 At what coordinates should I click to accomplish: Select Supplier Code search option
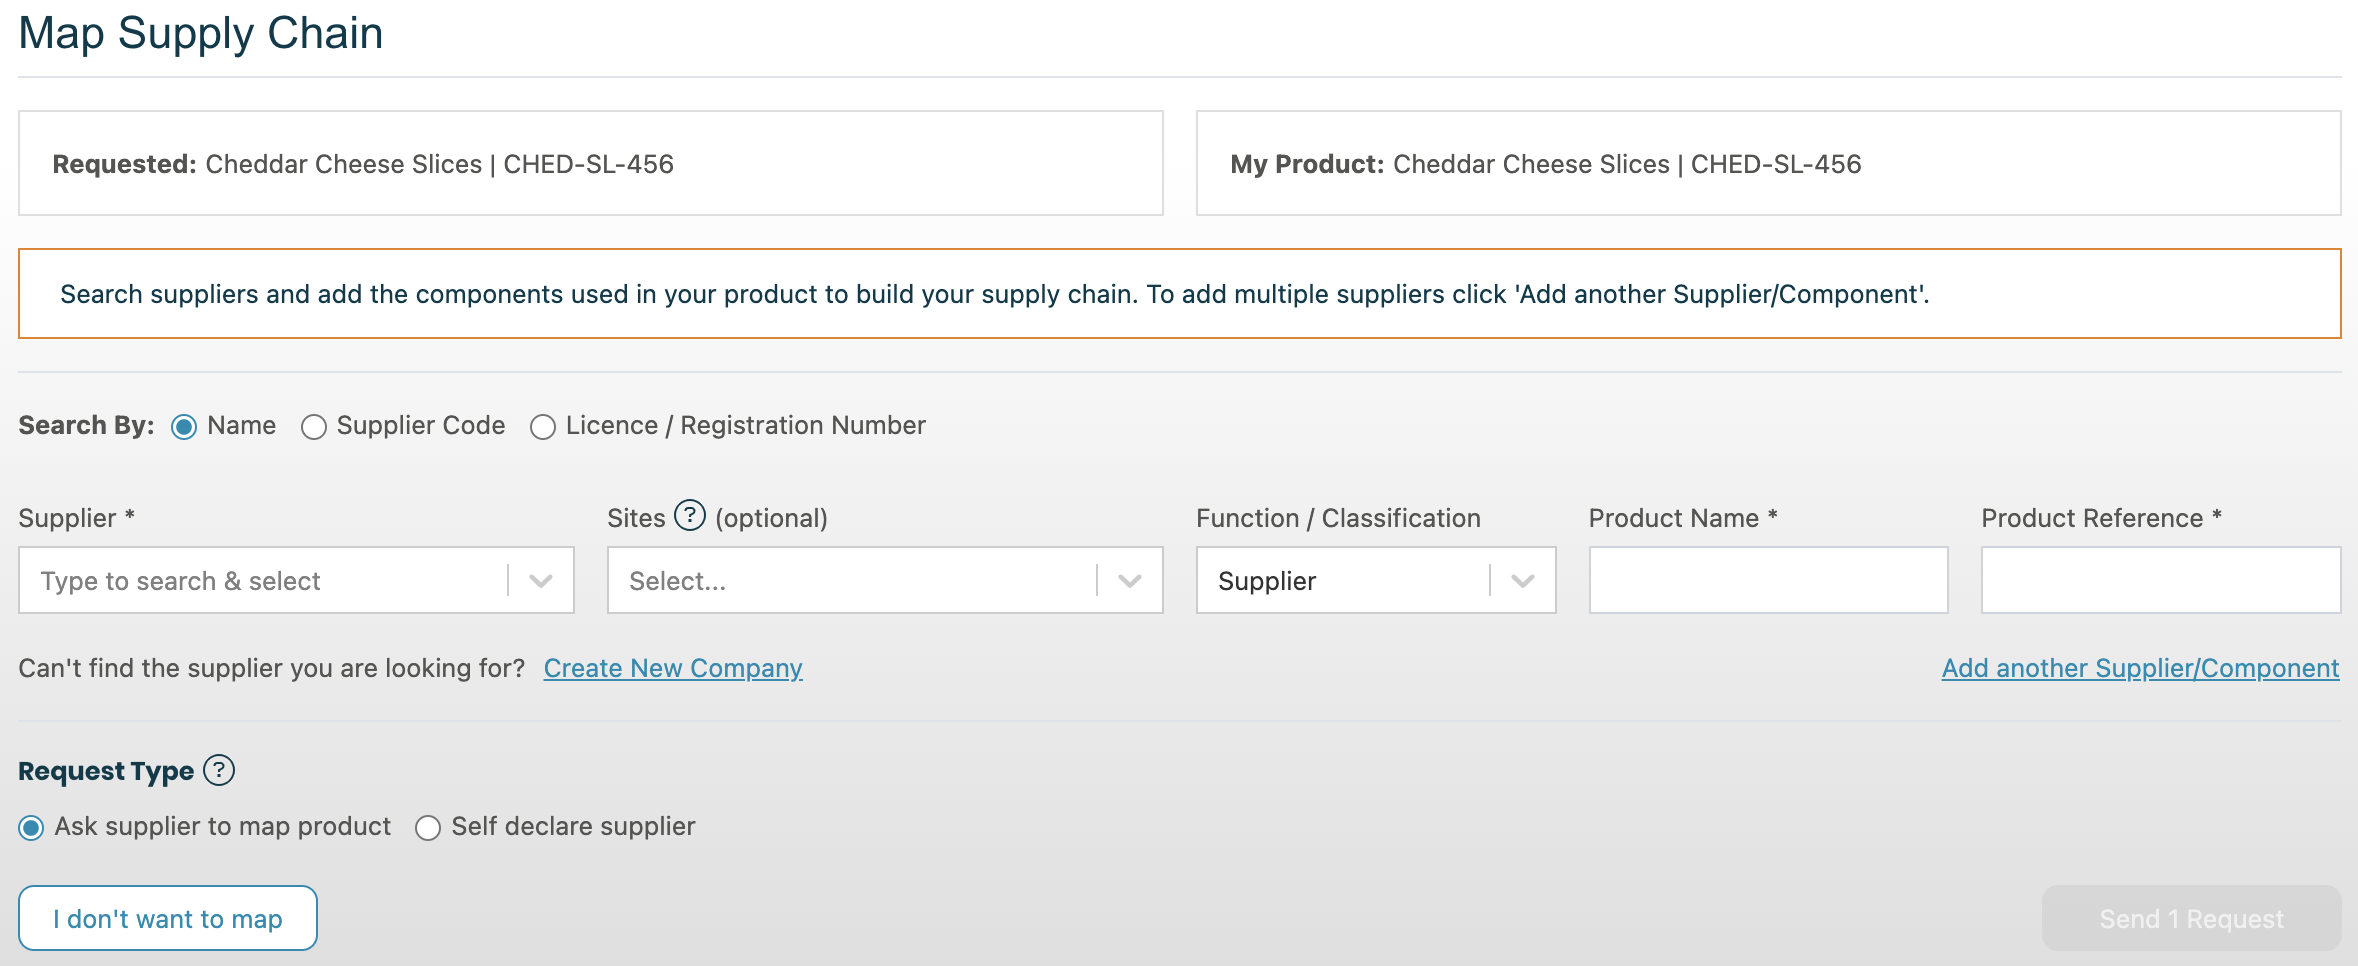coord(314,427)
